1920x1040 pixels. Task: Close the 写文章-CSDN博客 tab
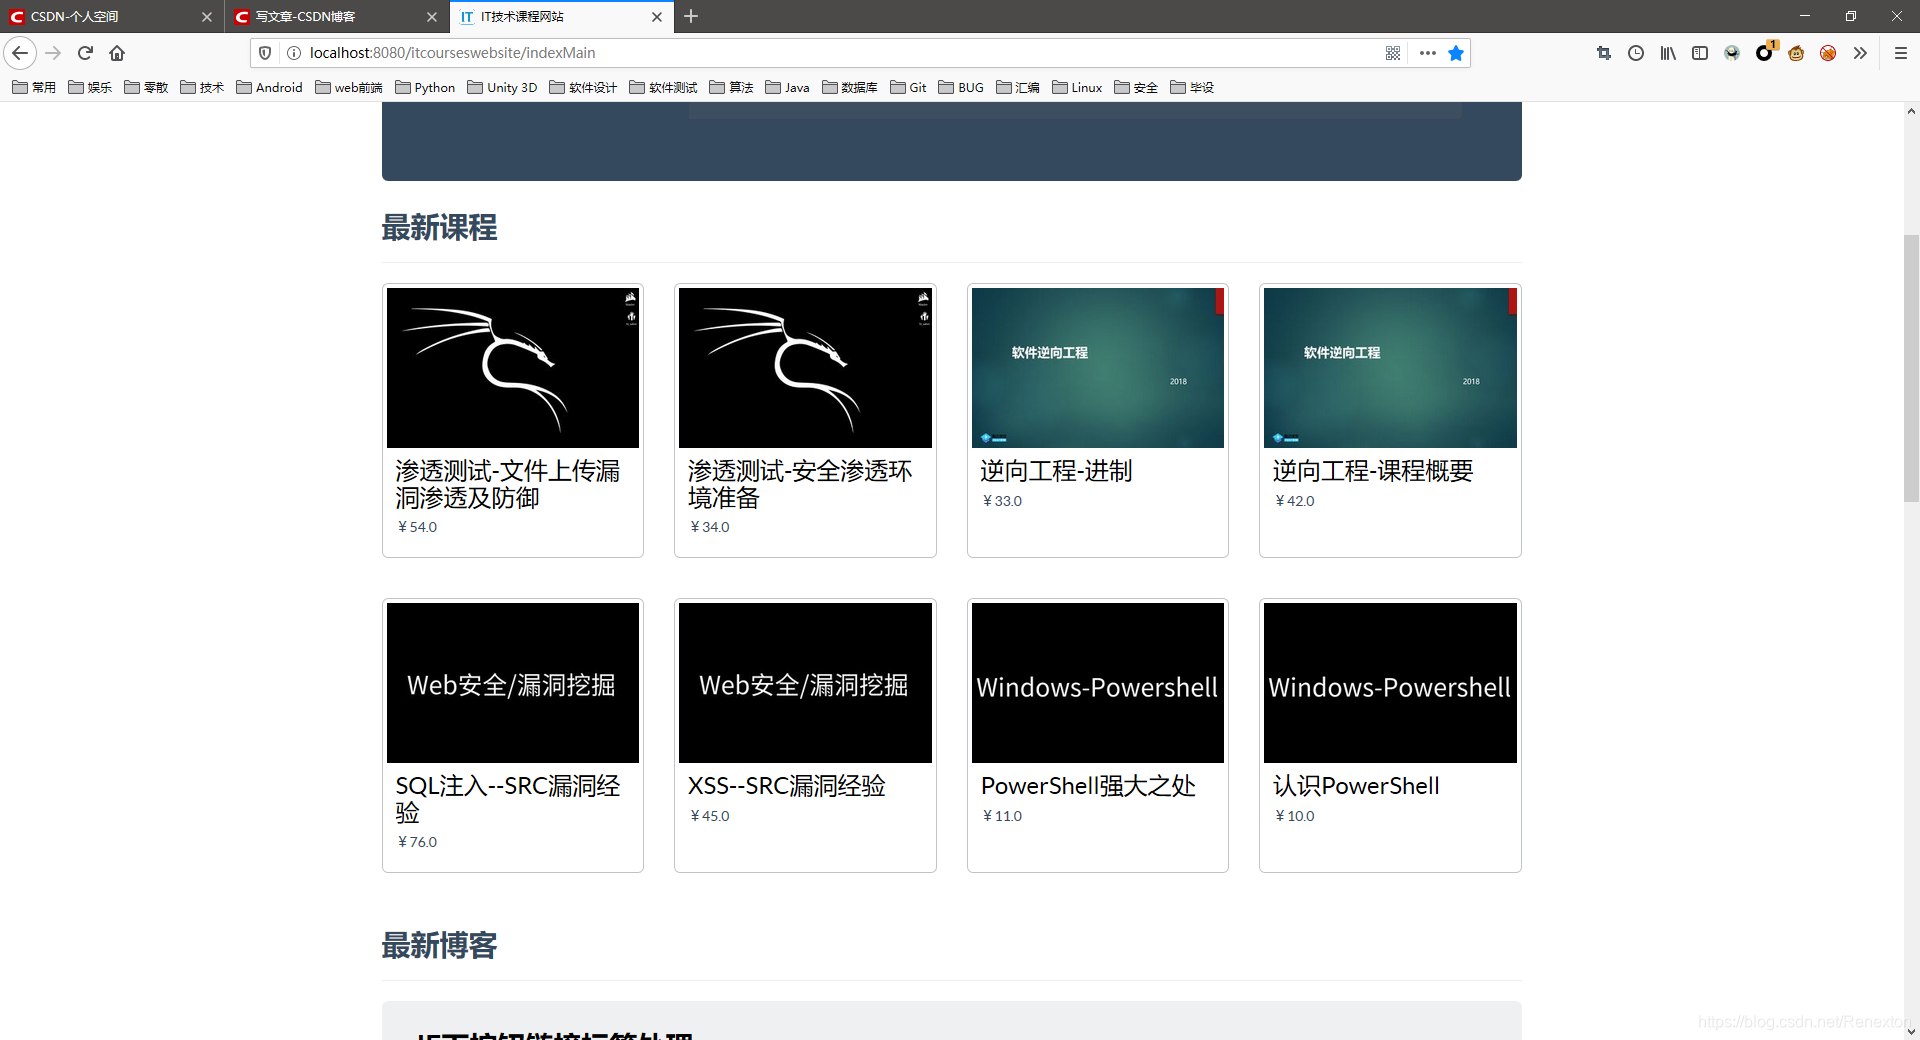tap(432, 17)
